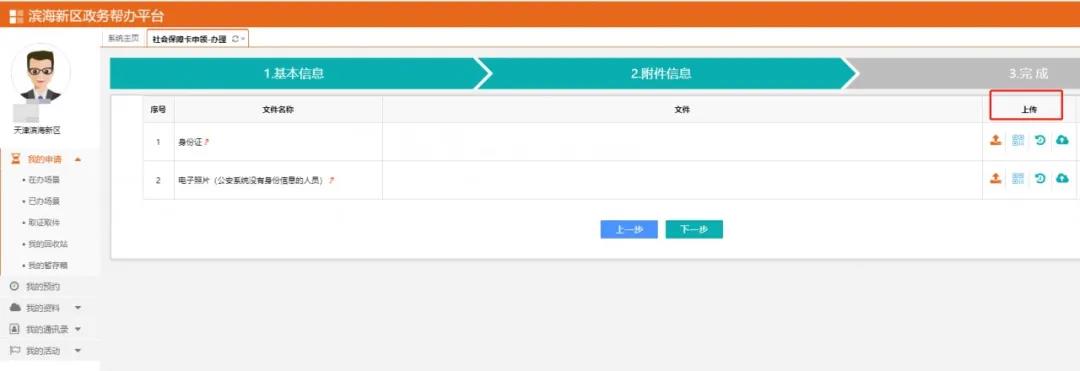The height and width of the screenshot is (371, 1080).
Task: Switch to the 系统主页 tab
Action: click(123, 39)
